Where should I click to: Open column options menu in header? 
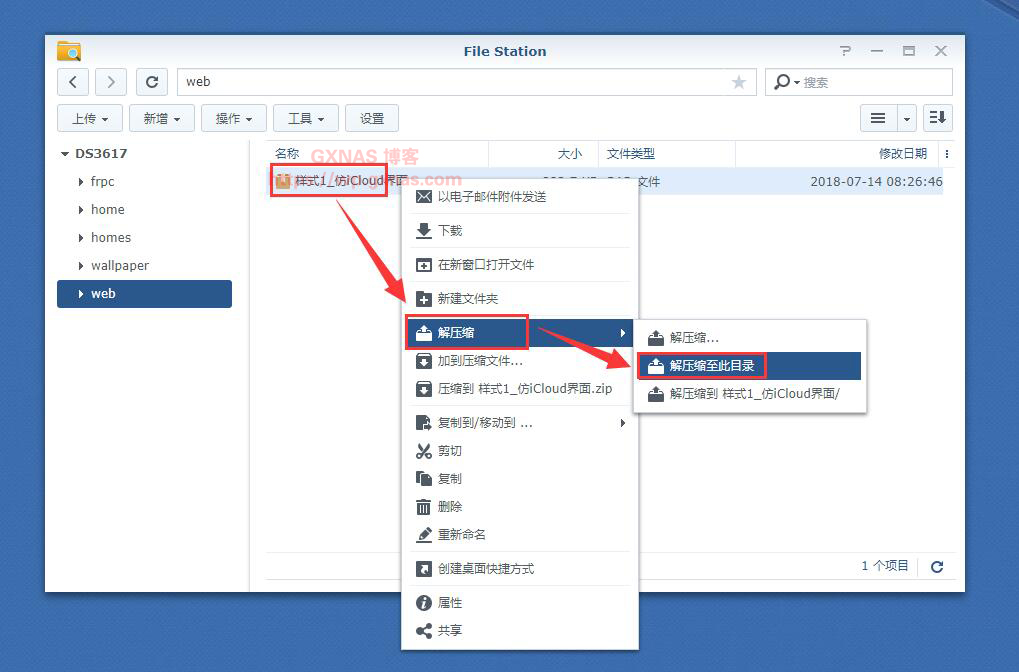(x=947, y=154)
